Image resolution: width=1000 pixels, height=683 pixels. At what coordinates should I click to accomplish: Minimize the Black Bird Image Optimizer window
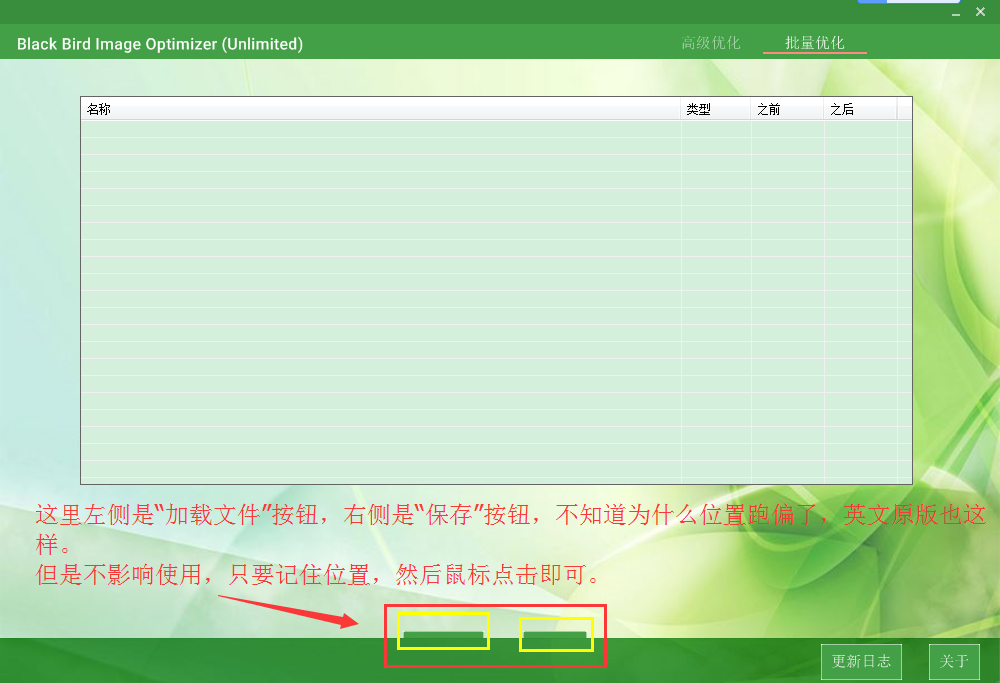coord(955,12)
